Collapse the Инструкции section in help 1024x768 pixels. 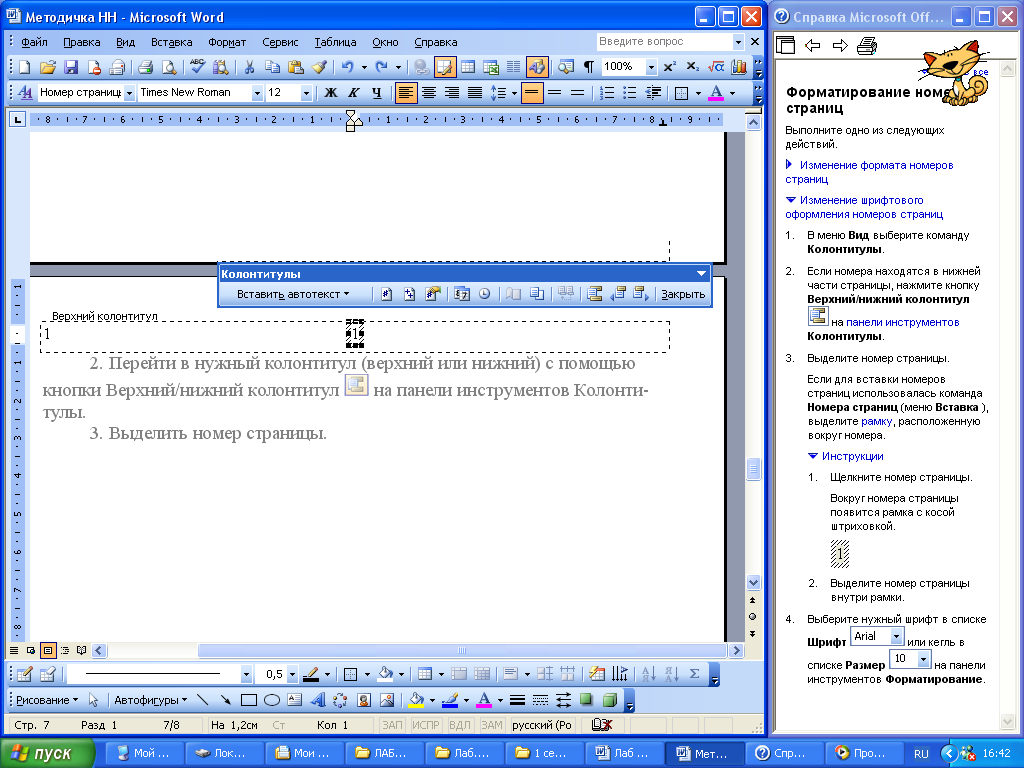[x=846, y=456]
